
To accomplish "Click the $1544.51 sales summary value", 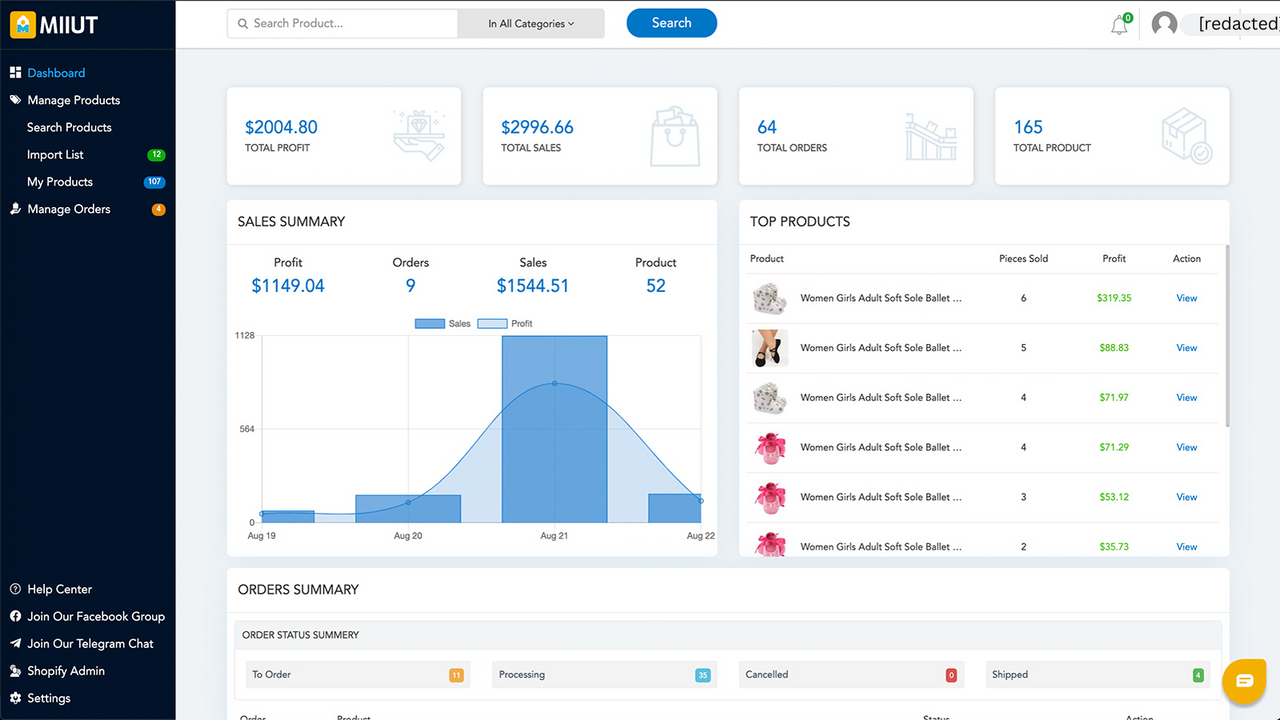I will (533, 286).
